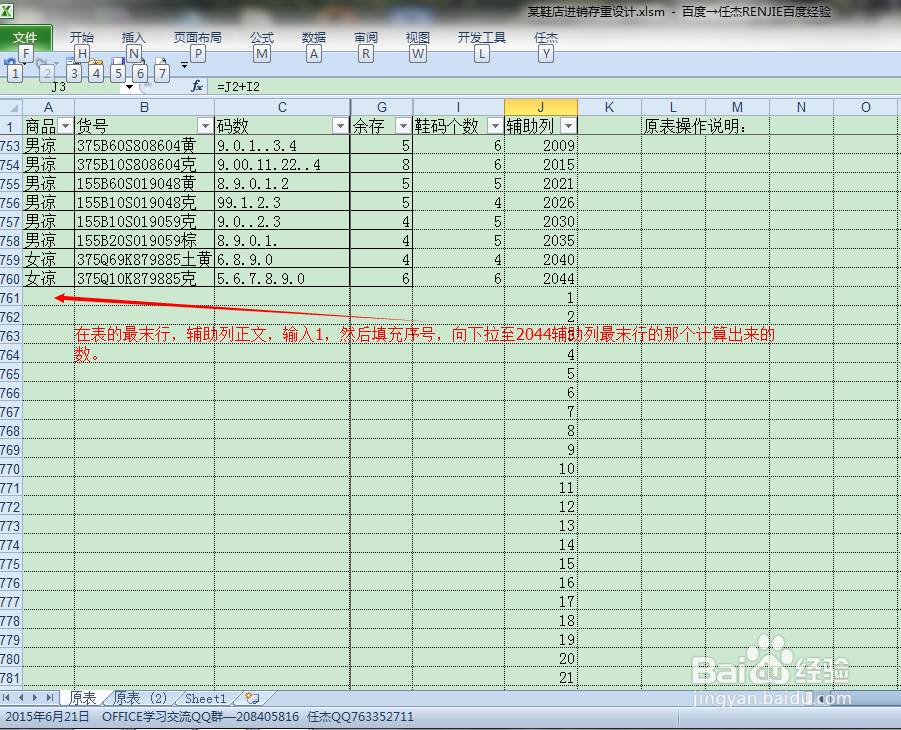Switch to the 视图 ribbon tab

click(x=418, y=38)
